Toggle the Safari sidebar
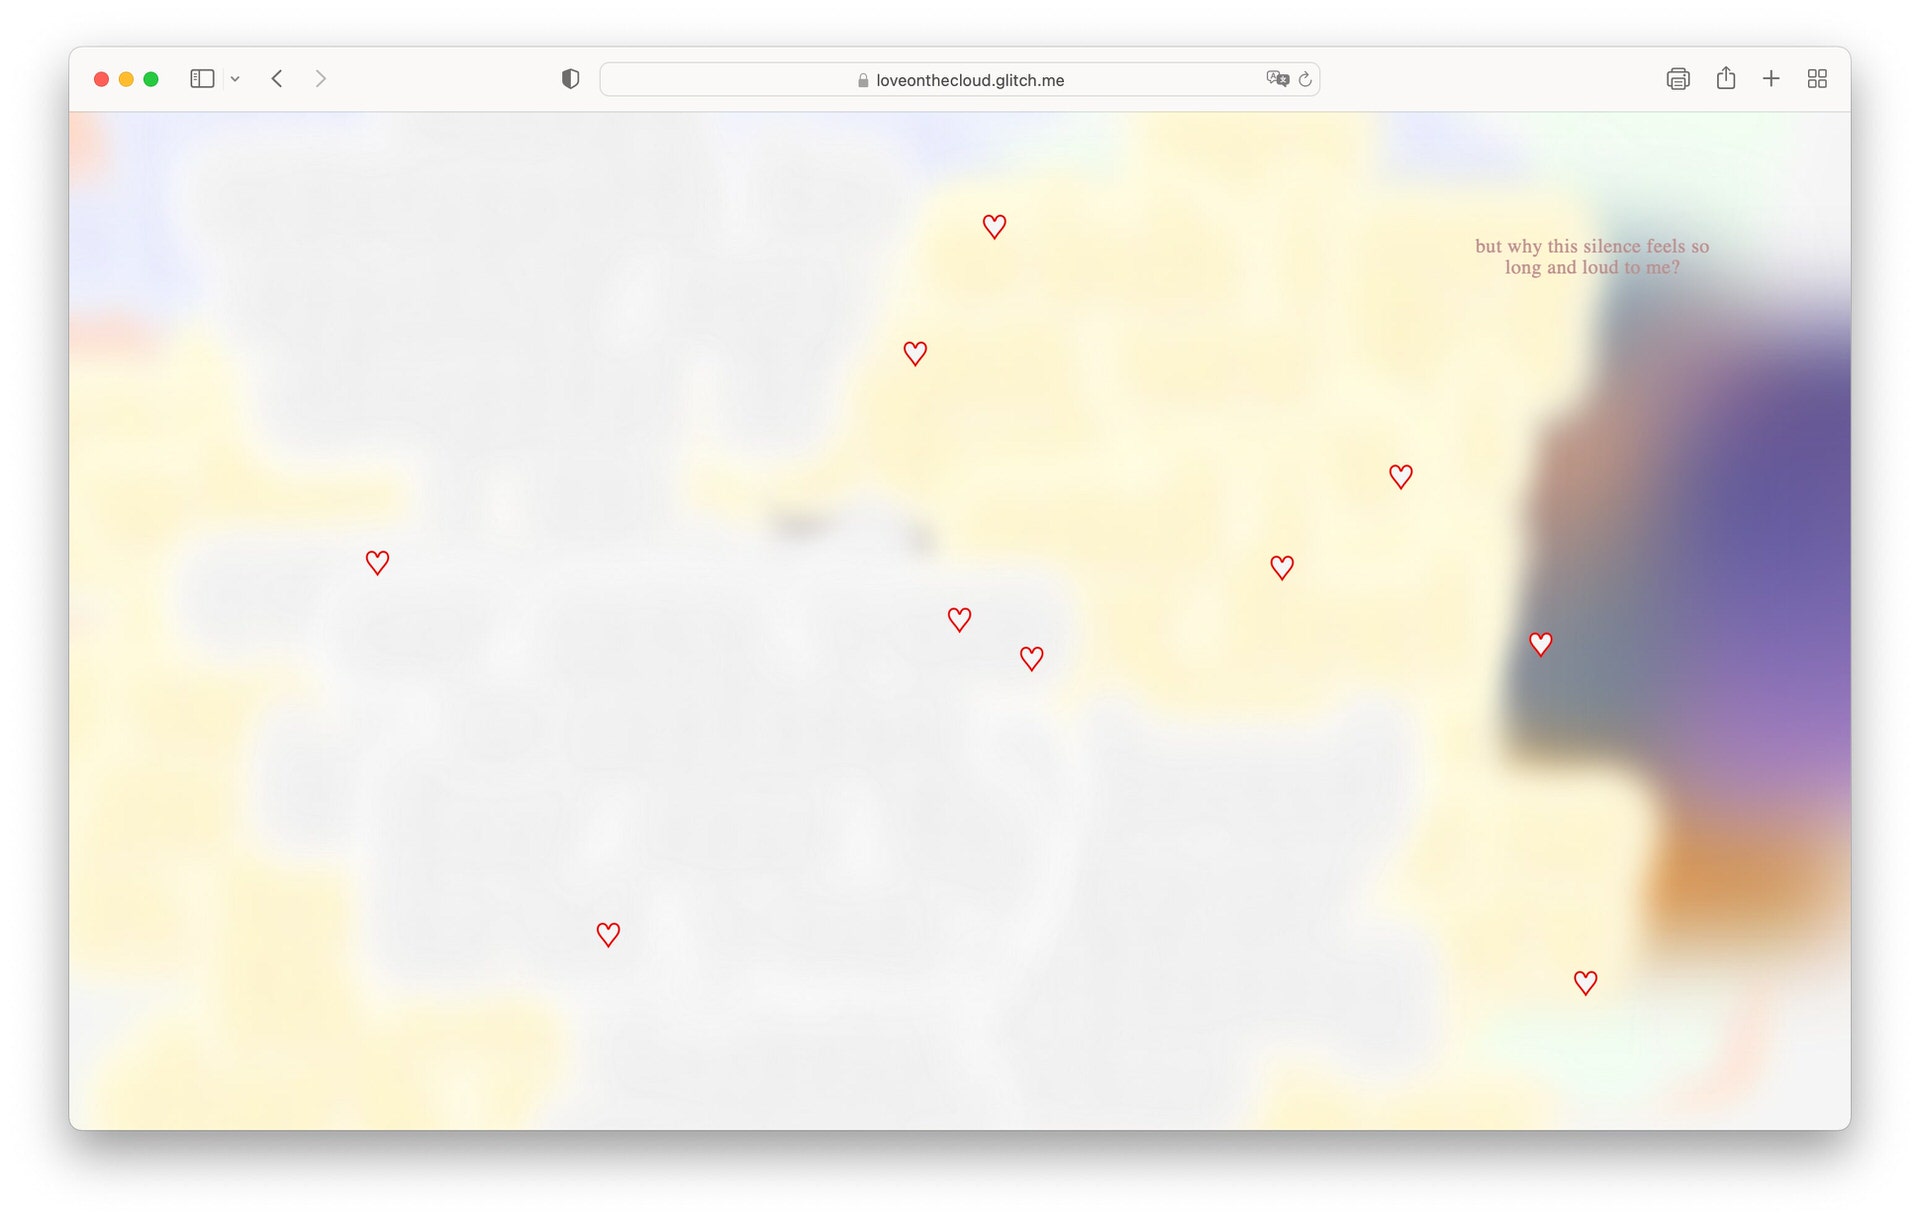 tap(202, 79)
